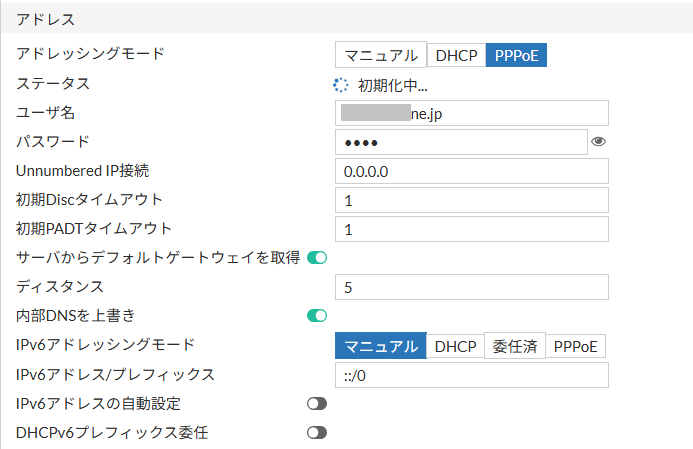Enable DHCPv6プレフィックス委任 toggle
The image size is (693, 449).
tap(317, 433)
